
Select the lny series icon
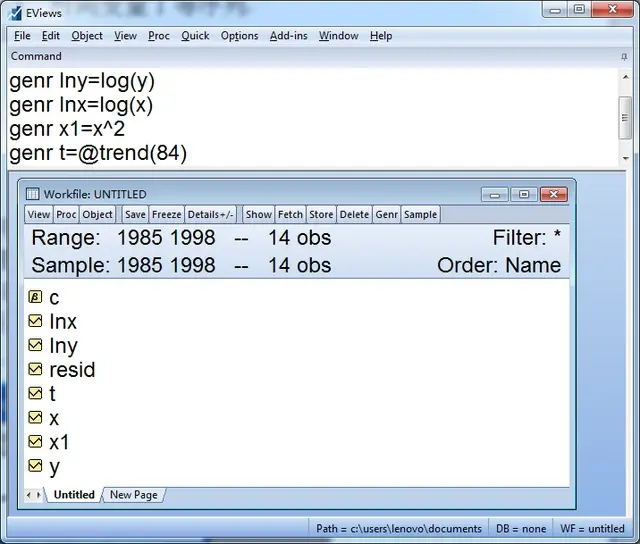35,345
